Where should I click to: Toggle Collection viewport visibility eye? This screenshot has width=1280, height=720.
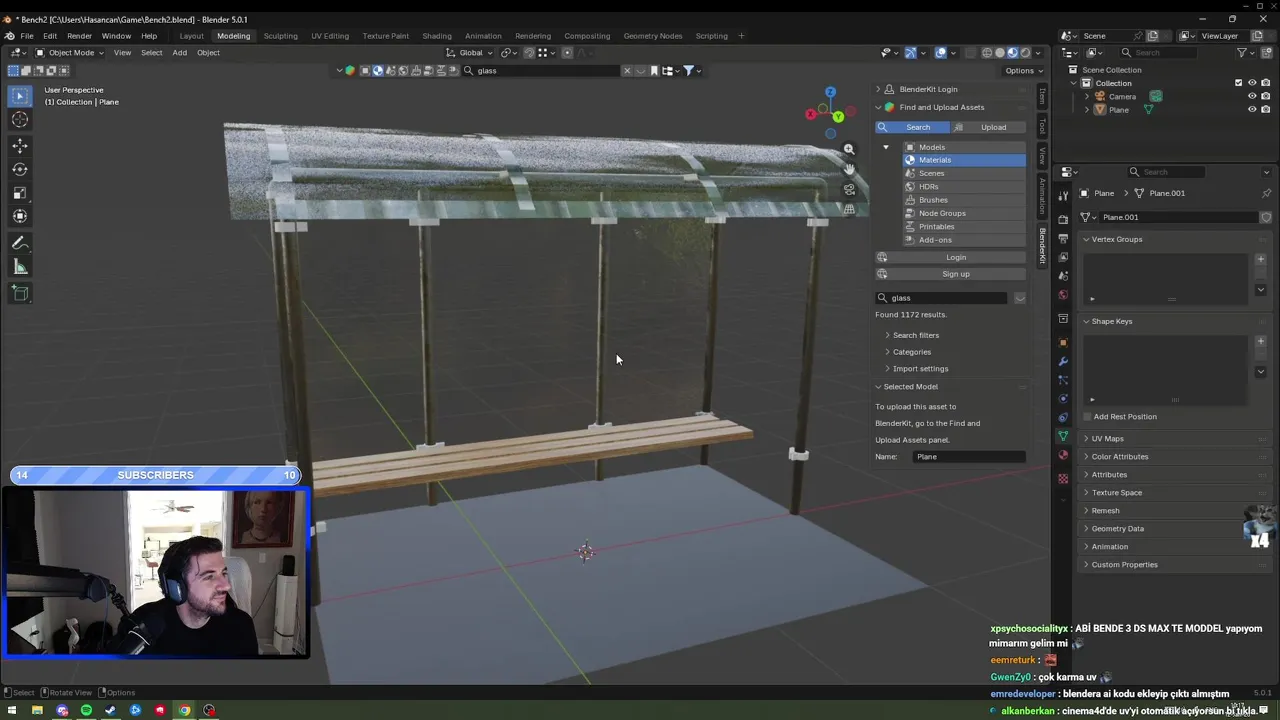(x=1252, y=83)
